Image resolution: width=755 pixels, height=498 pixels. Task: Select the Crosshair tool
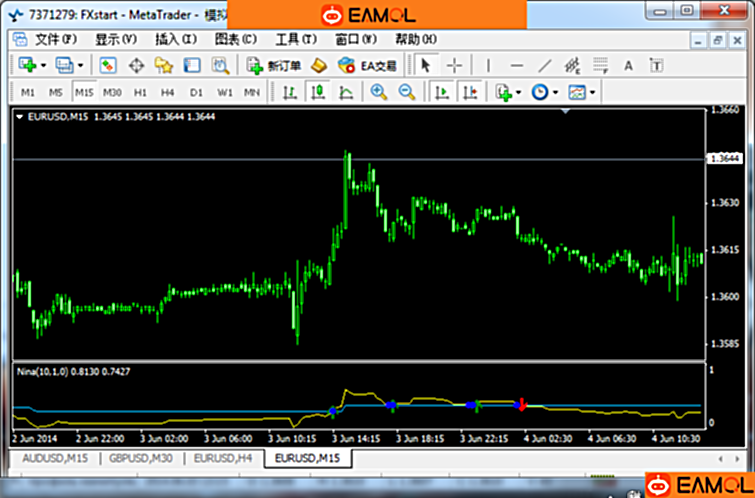454,65
